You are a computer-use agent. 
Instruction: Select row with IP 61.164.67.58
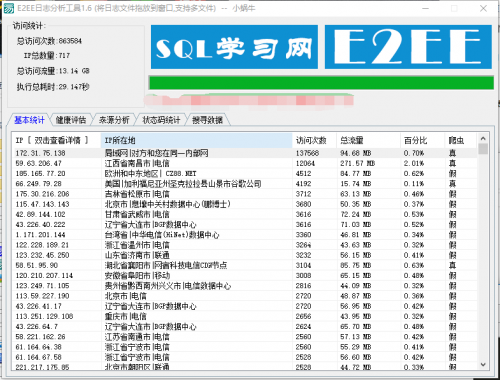tap(245, 357)
